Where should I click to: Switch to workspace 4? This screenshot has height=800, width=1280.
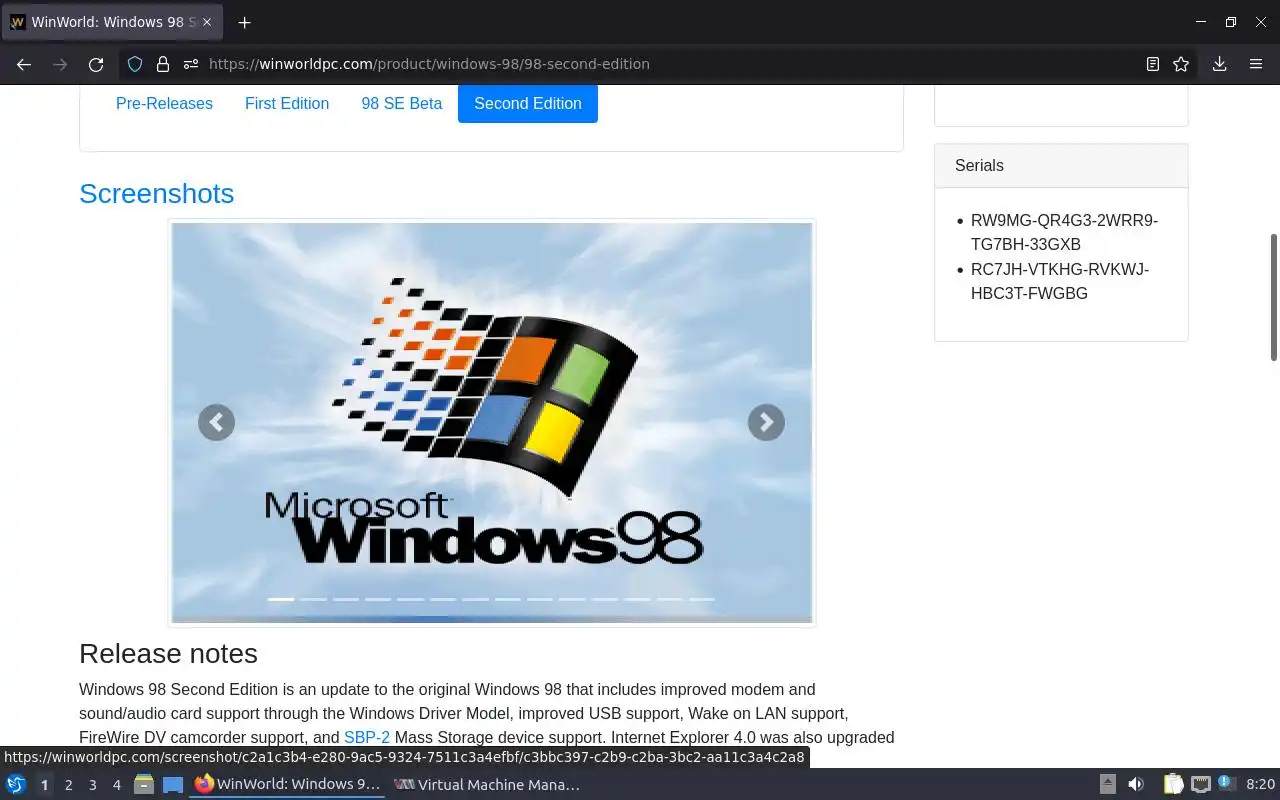click(x=116, y=785)
